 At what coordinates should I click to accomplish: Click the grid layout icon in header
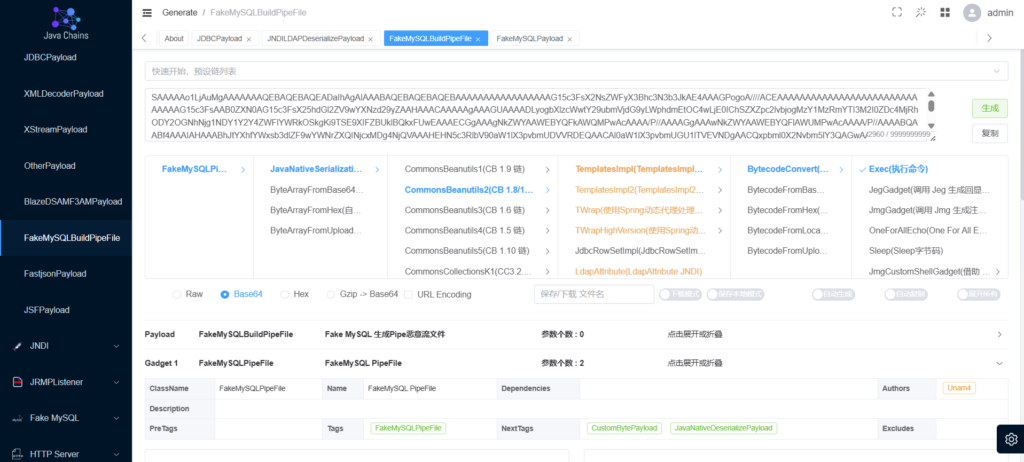945,12
